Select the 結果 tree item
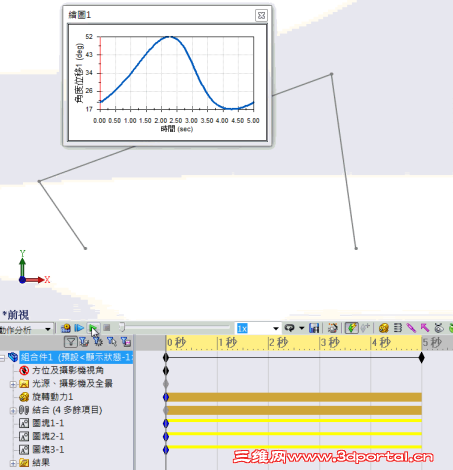The image size is (453, 470). click(x=41, y=463)
